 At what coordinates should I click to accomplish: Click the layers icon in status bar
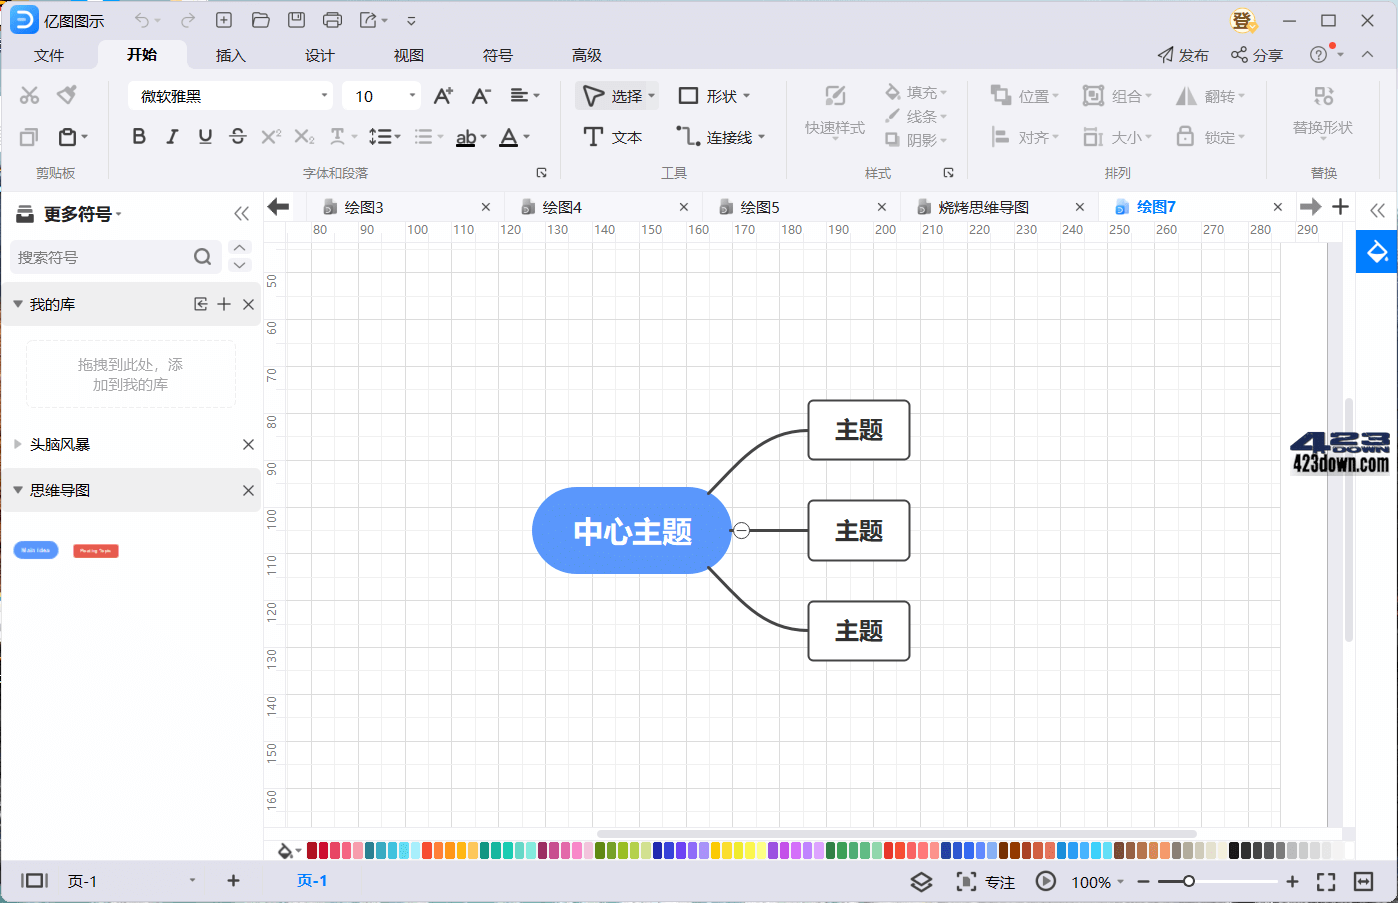[x=921, y=881]
